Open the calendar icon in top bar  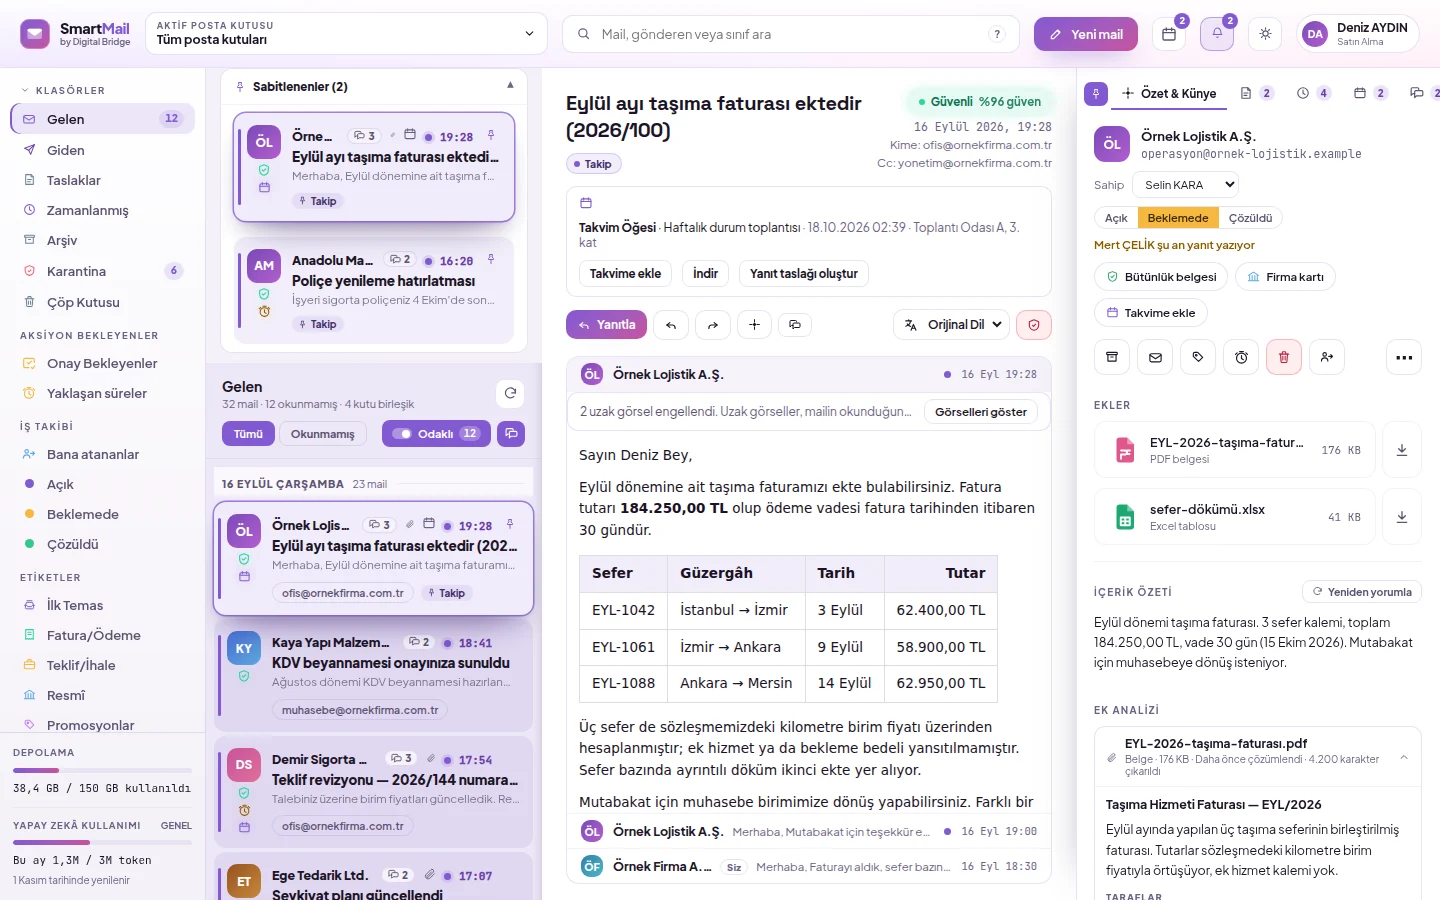(1169, 34)
